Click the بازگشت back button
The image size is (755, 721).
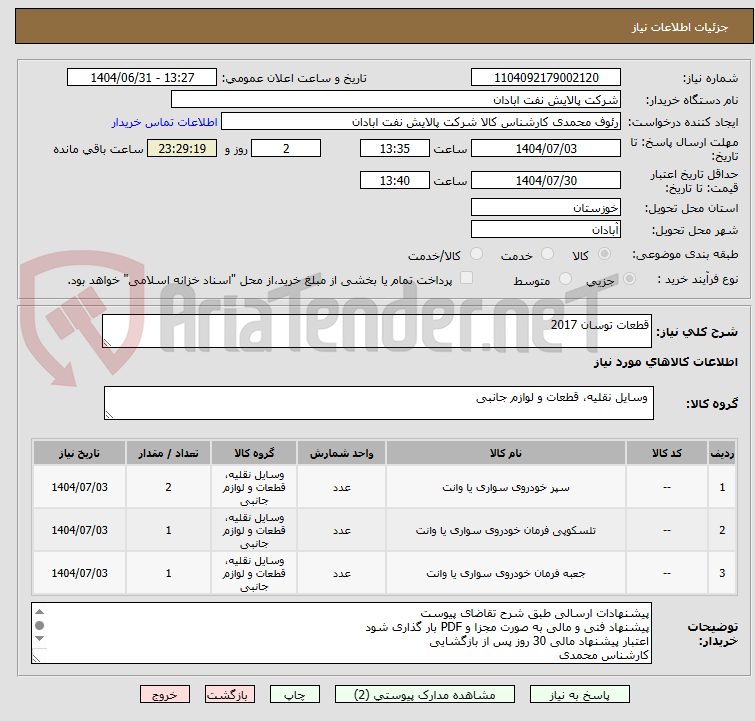tap(229, 695)
